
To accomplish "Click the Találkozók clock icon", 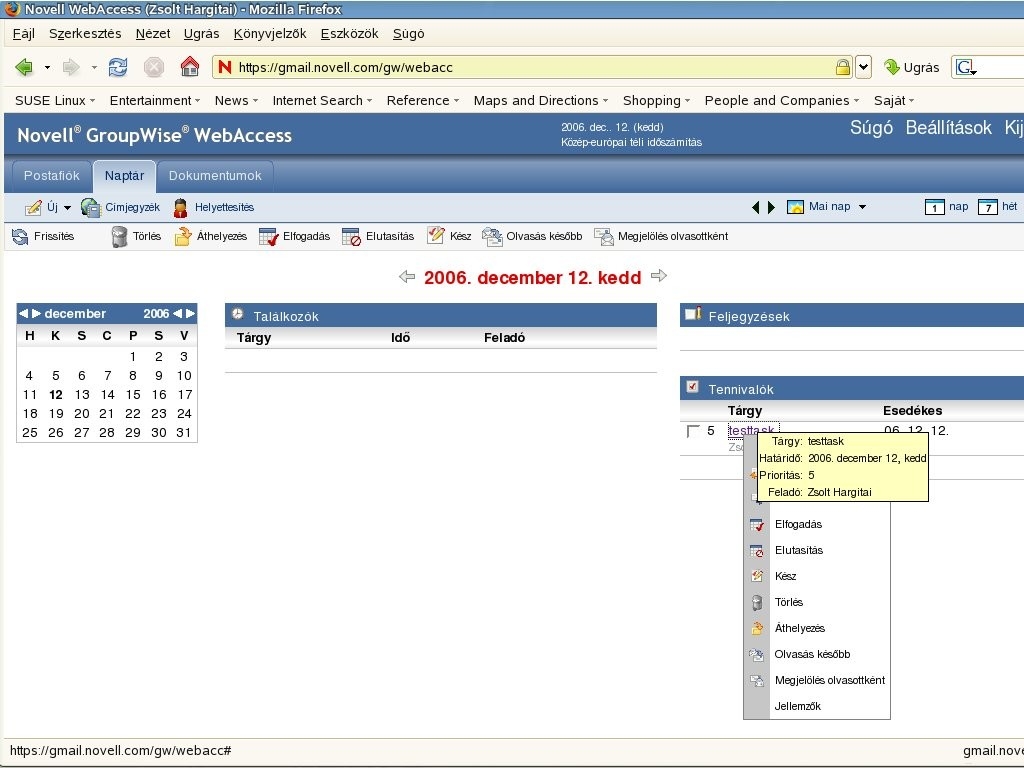I will point(238,314).
